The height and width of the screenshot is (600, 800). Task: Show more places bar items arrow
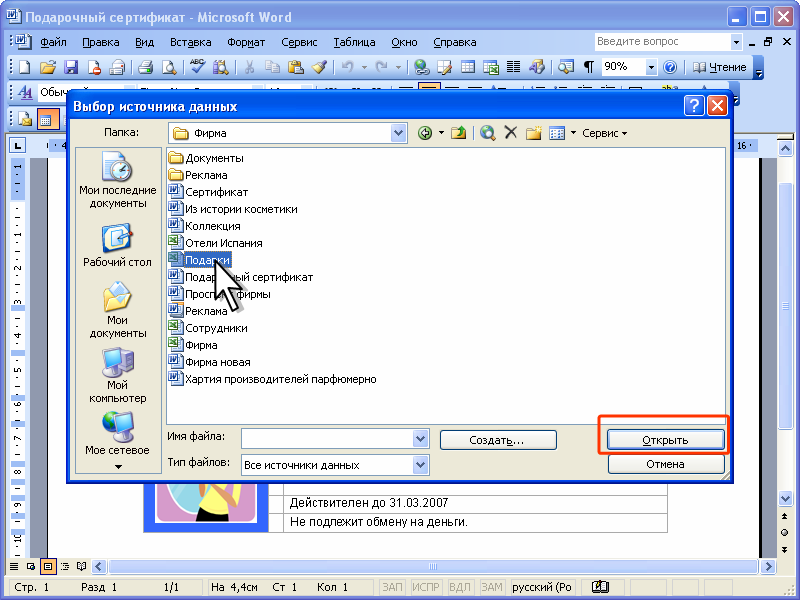(x=118, y=466)
